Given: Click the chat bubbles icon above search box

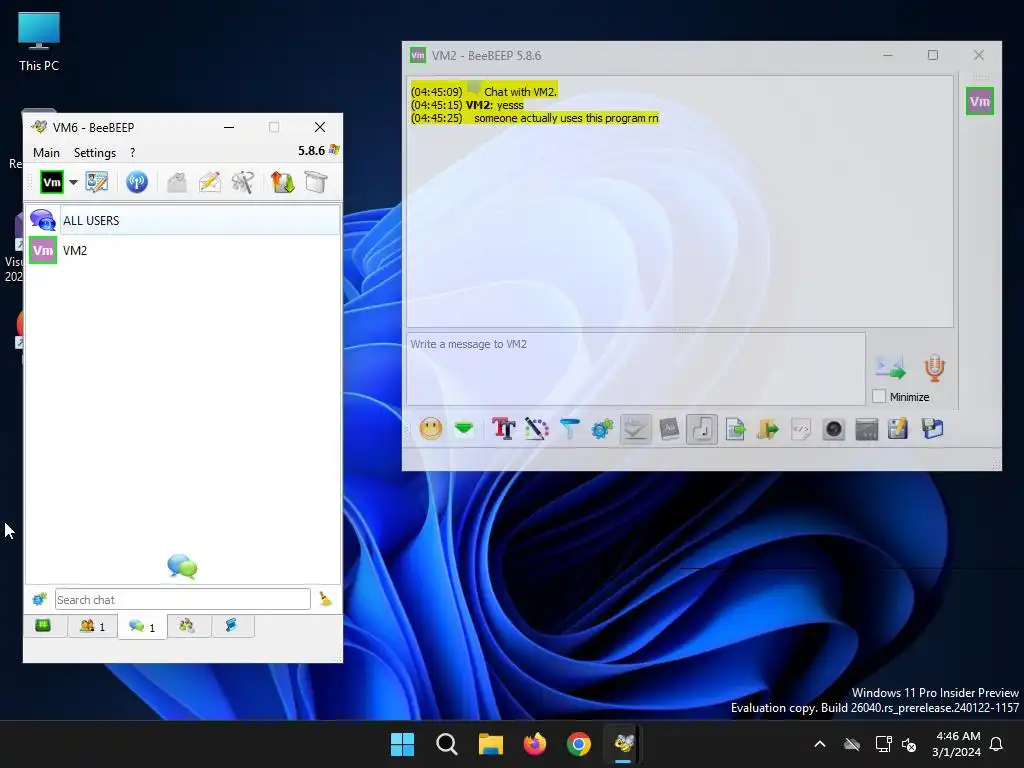Looking at the screenshot, I should pyautogui.click(x=182, y=566).
